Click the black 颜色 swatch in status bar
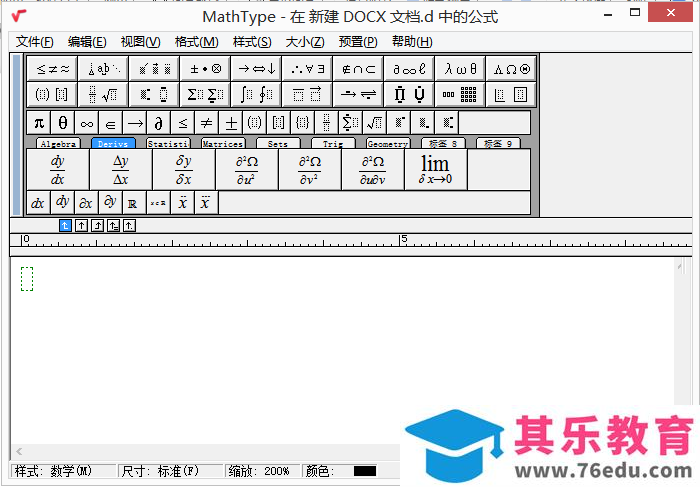Image resolution: width=700 pixels, height=487 pixels. coord(365,471)
